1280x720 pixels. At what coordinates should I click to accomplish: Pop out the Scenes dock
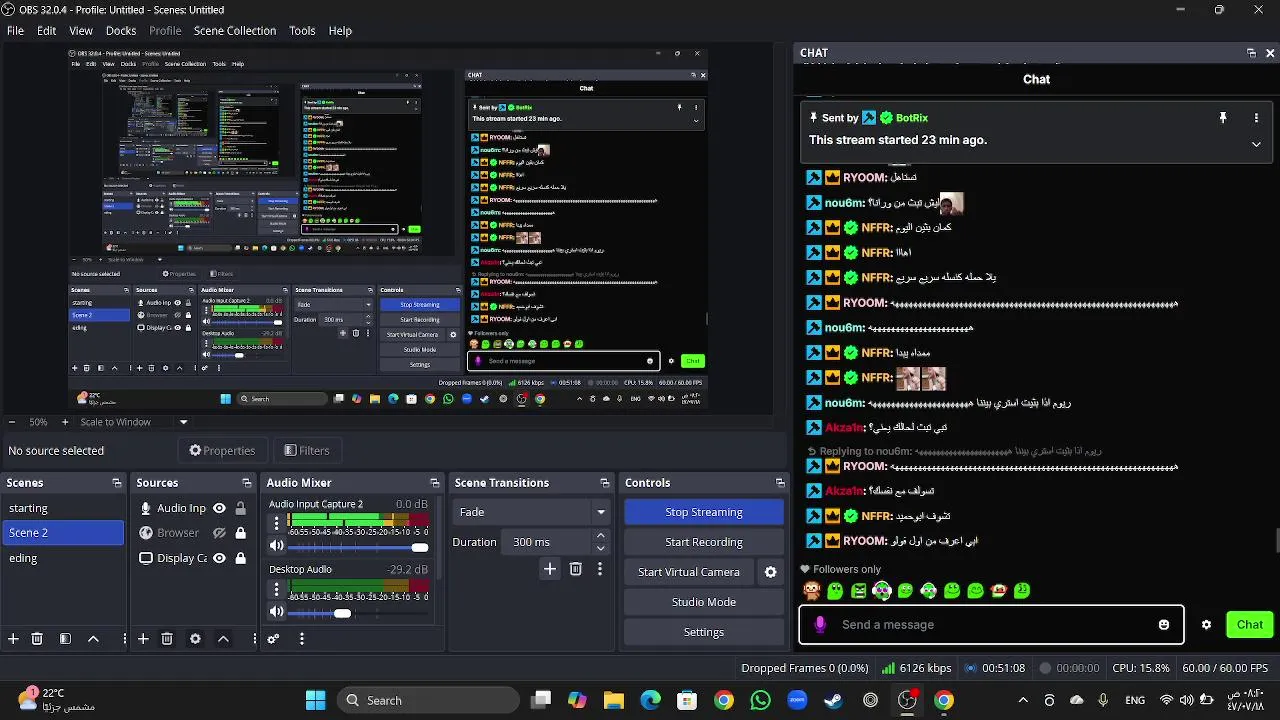click(117, 483)
